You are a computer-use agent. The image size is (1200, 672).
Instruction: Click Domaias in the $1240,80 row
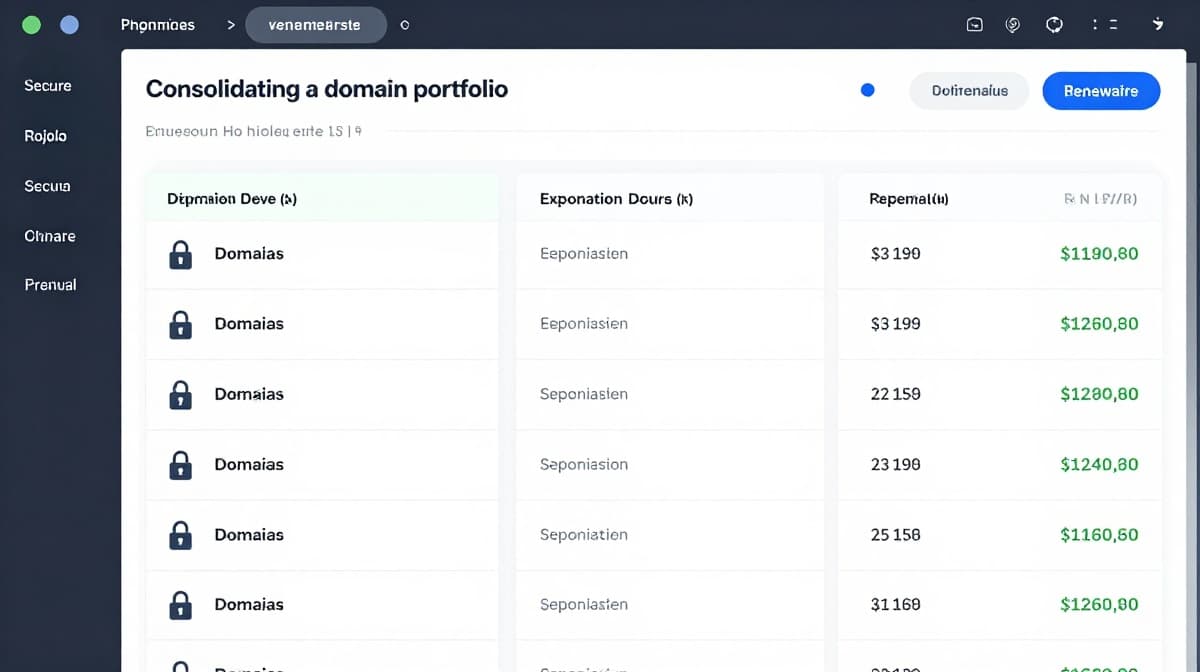(x=249, y=465)
